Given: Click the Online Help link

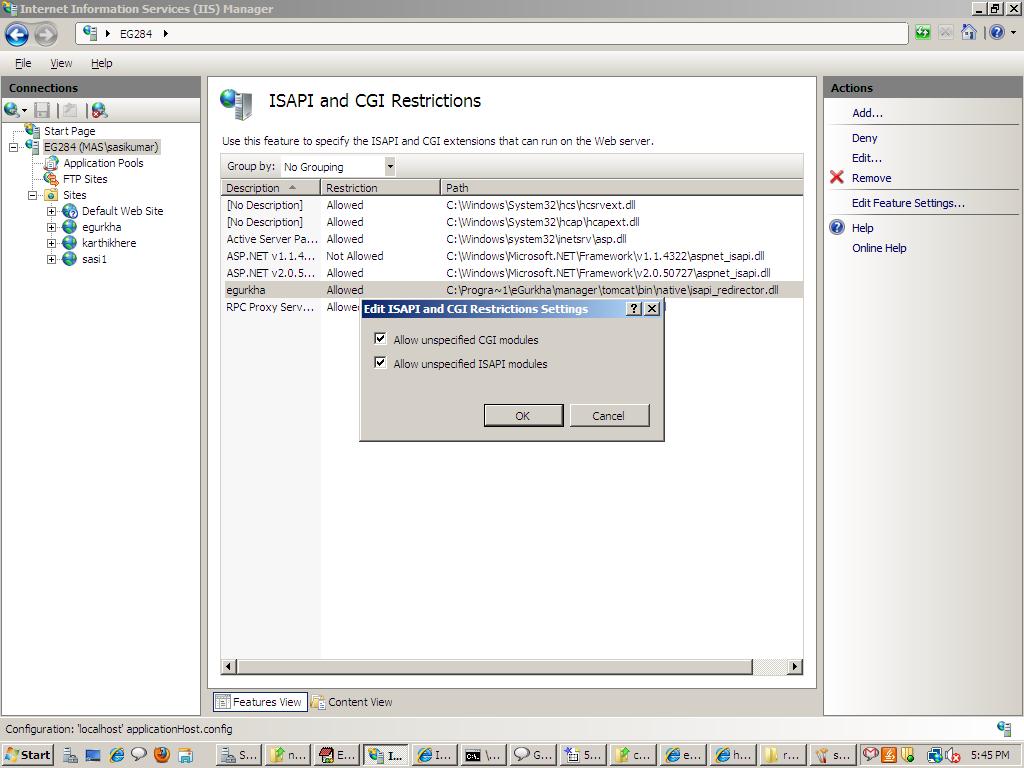Looking at the screenshot, I should pos(879,248).
